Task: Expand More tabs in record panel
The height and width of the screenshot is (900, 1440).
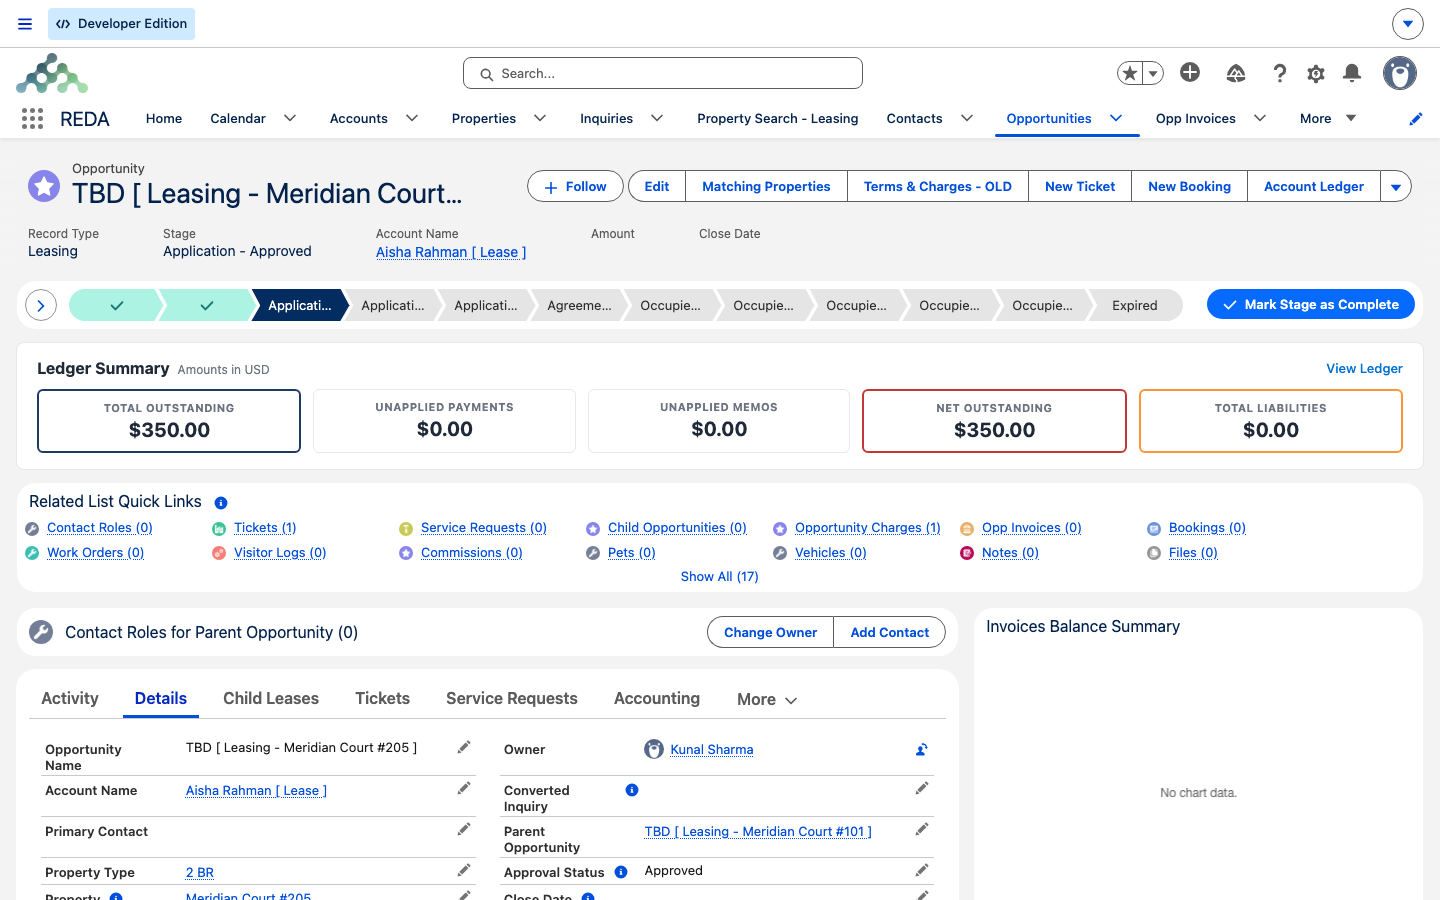Action: click(767, 699)
